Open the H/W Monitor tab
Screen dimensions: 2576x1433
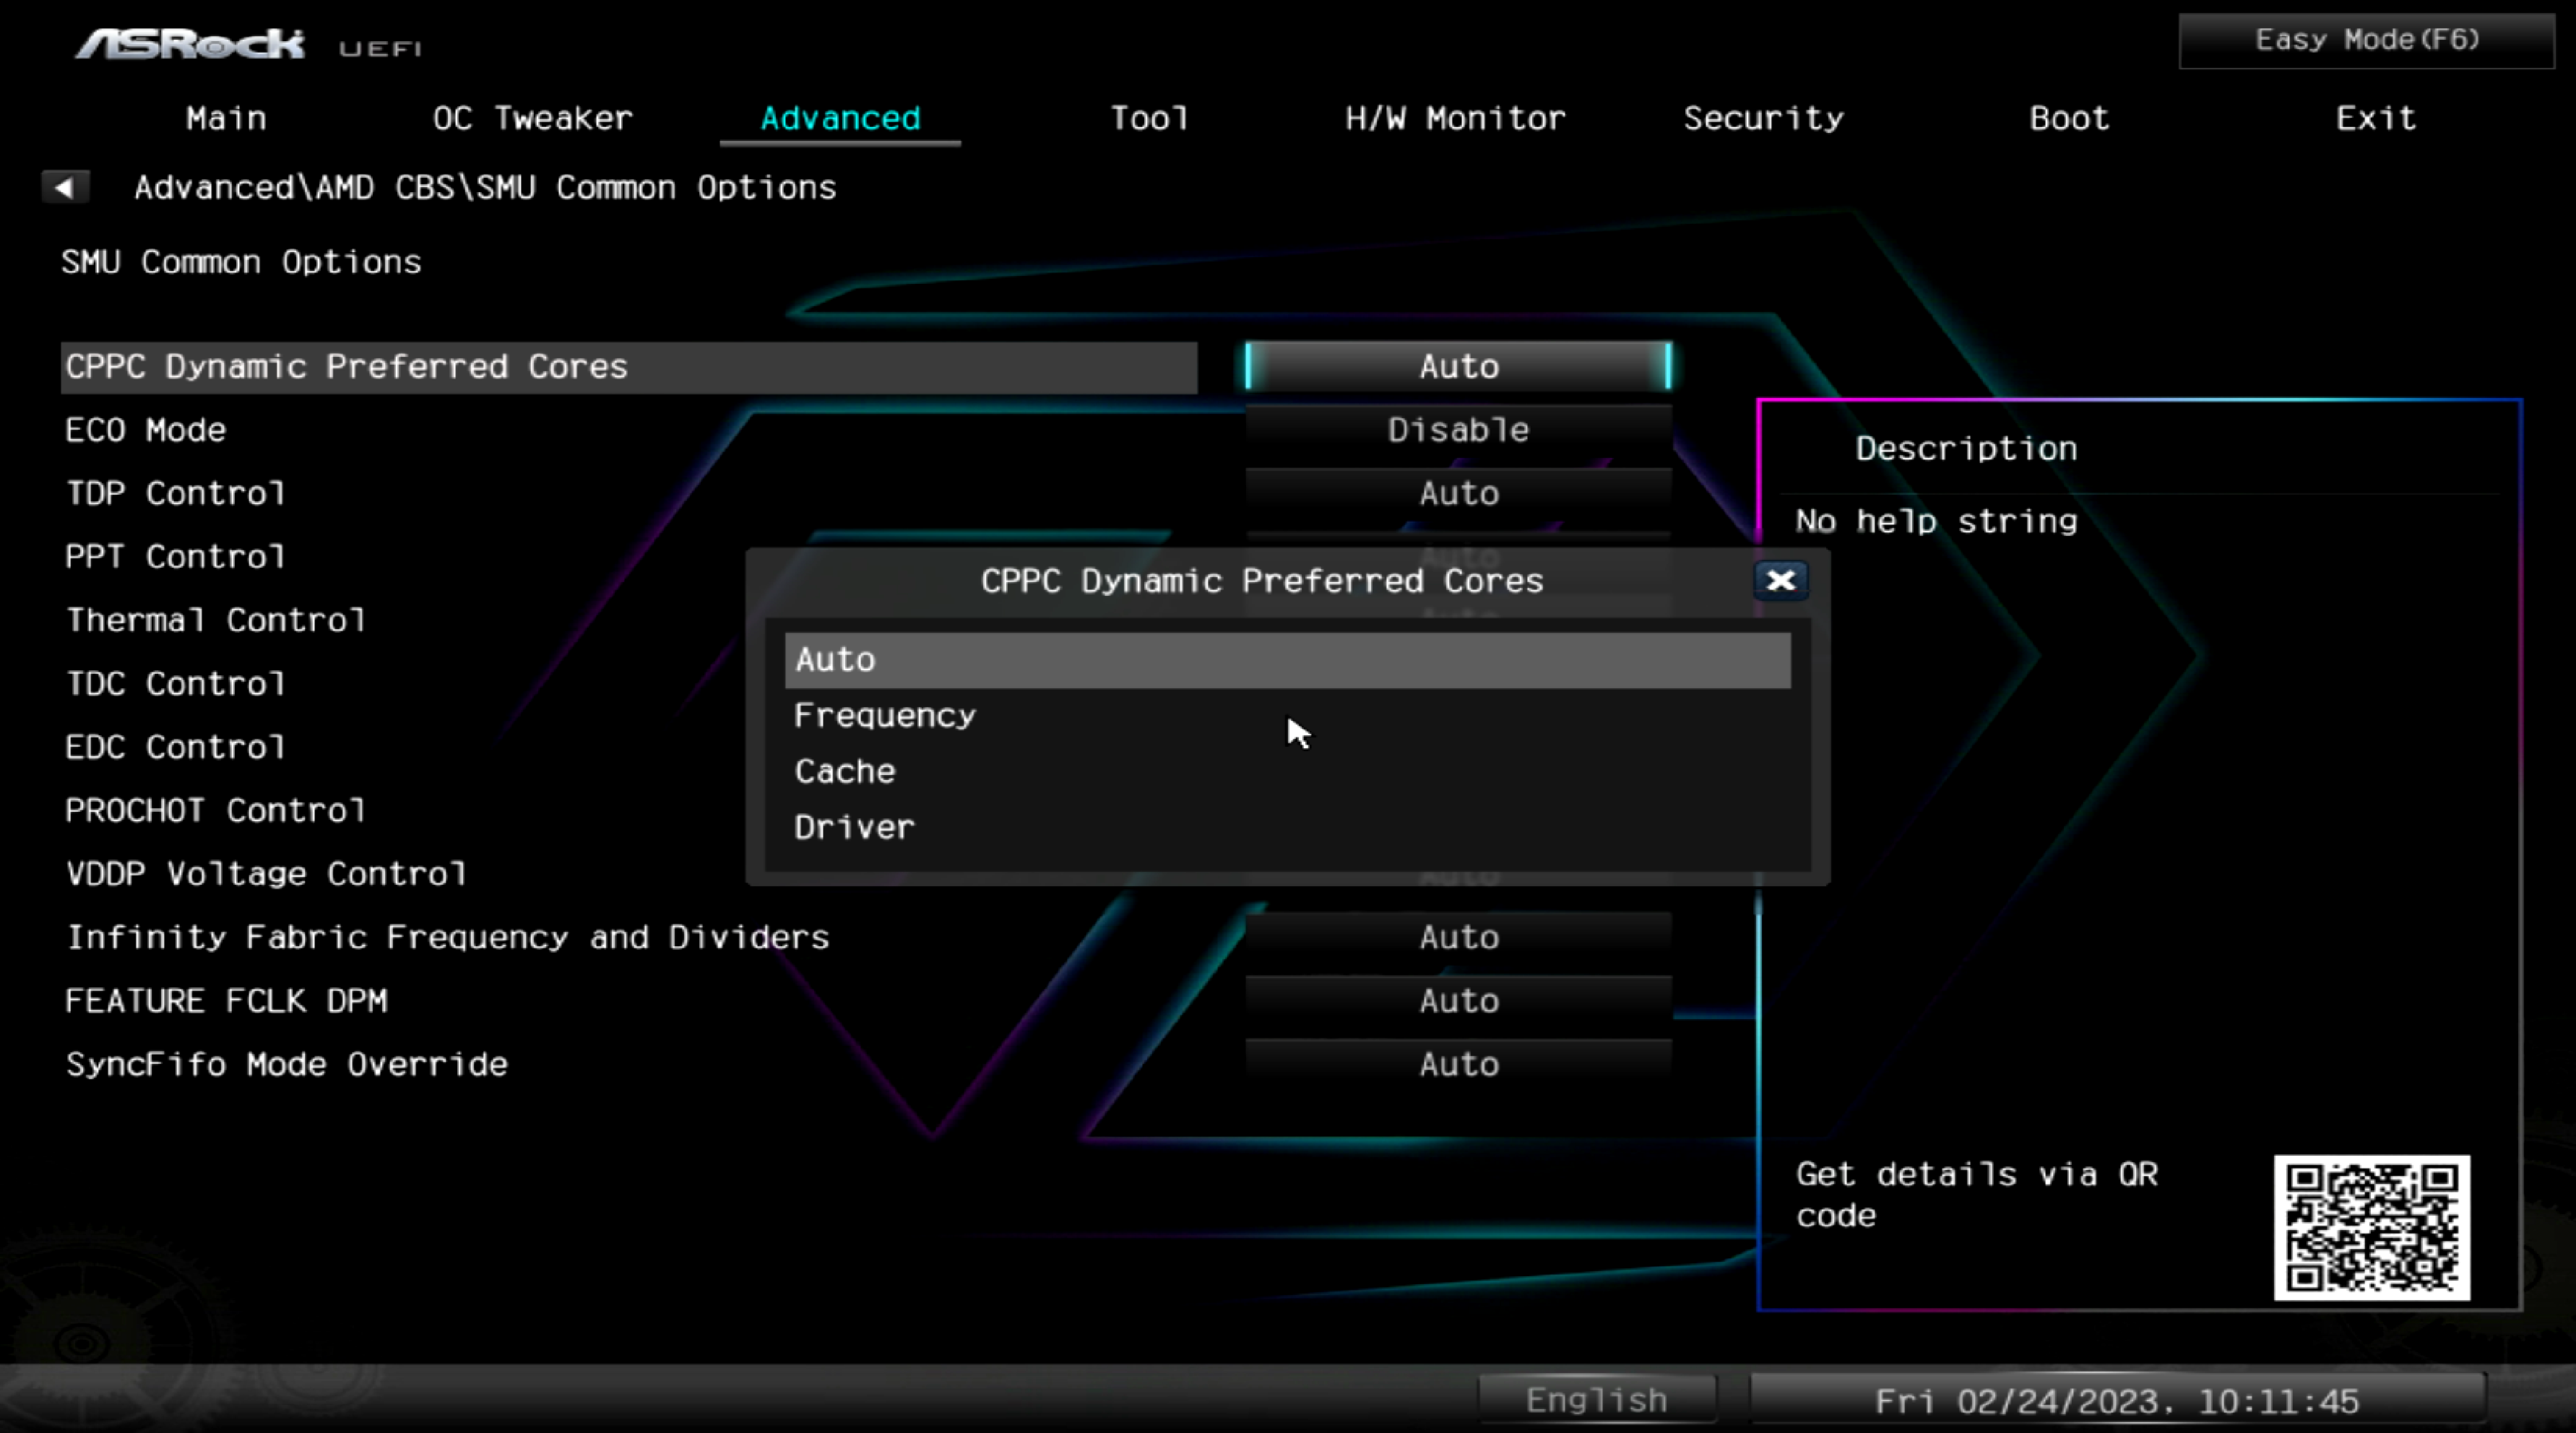1455,118
